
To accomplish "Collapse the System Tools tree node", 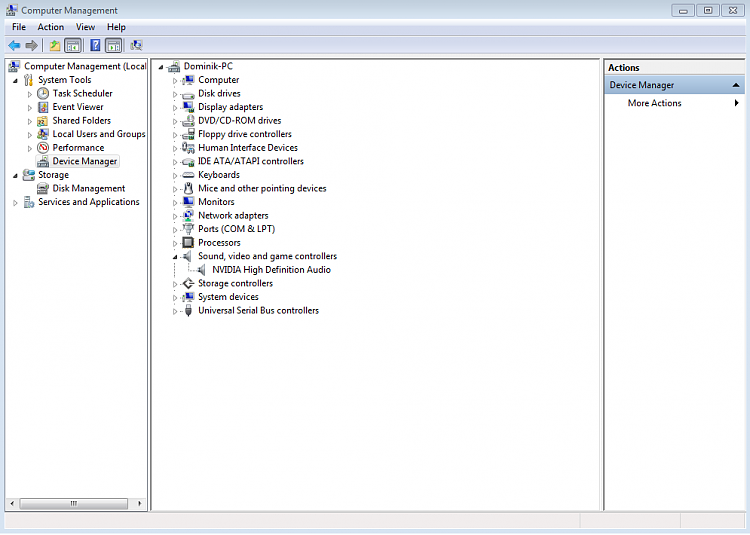I will [x=15, y=80].
